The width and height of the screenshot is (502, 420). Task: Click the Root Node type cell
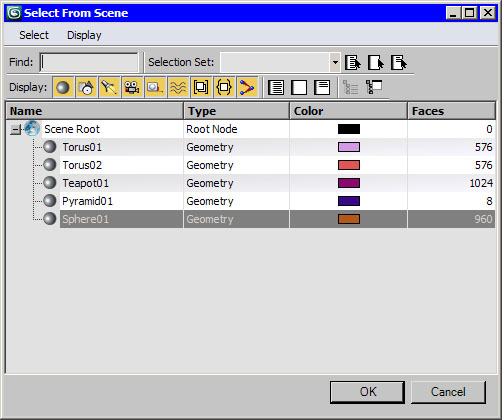coord(212,129)
